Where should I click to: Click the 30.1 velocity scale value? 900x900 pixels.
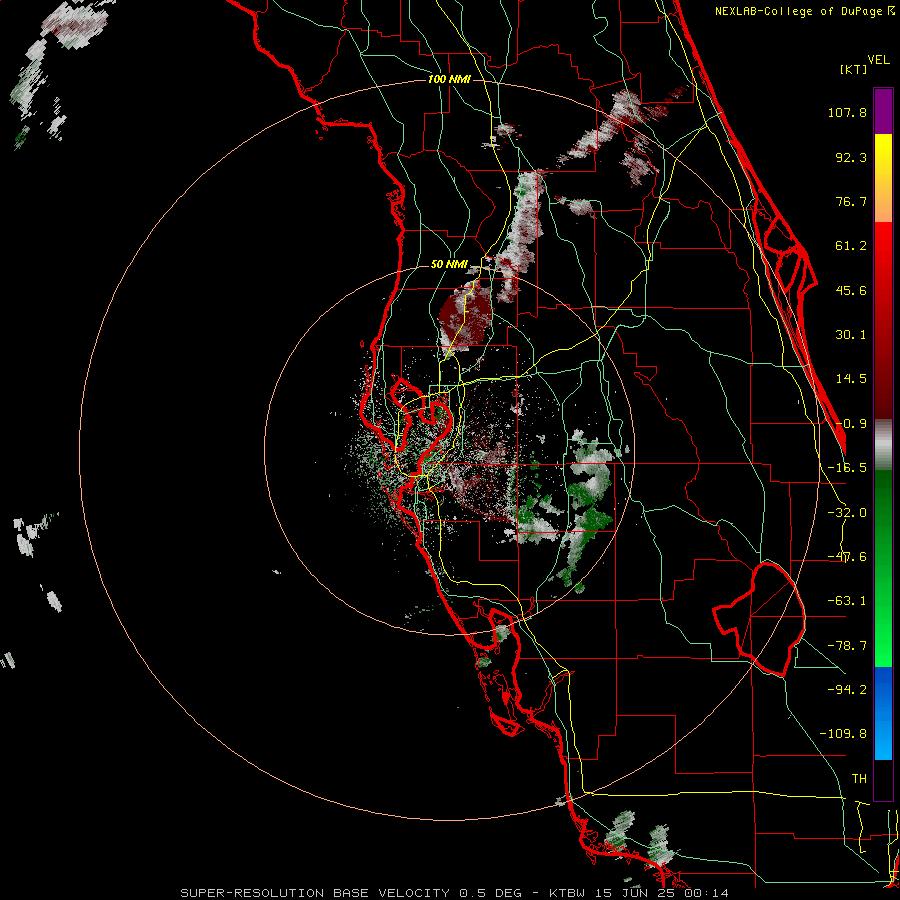point(851,335)
